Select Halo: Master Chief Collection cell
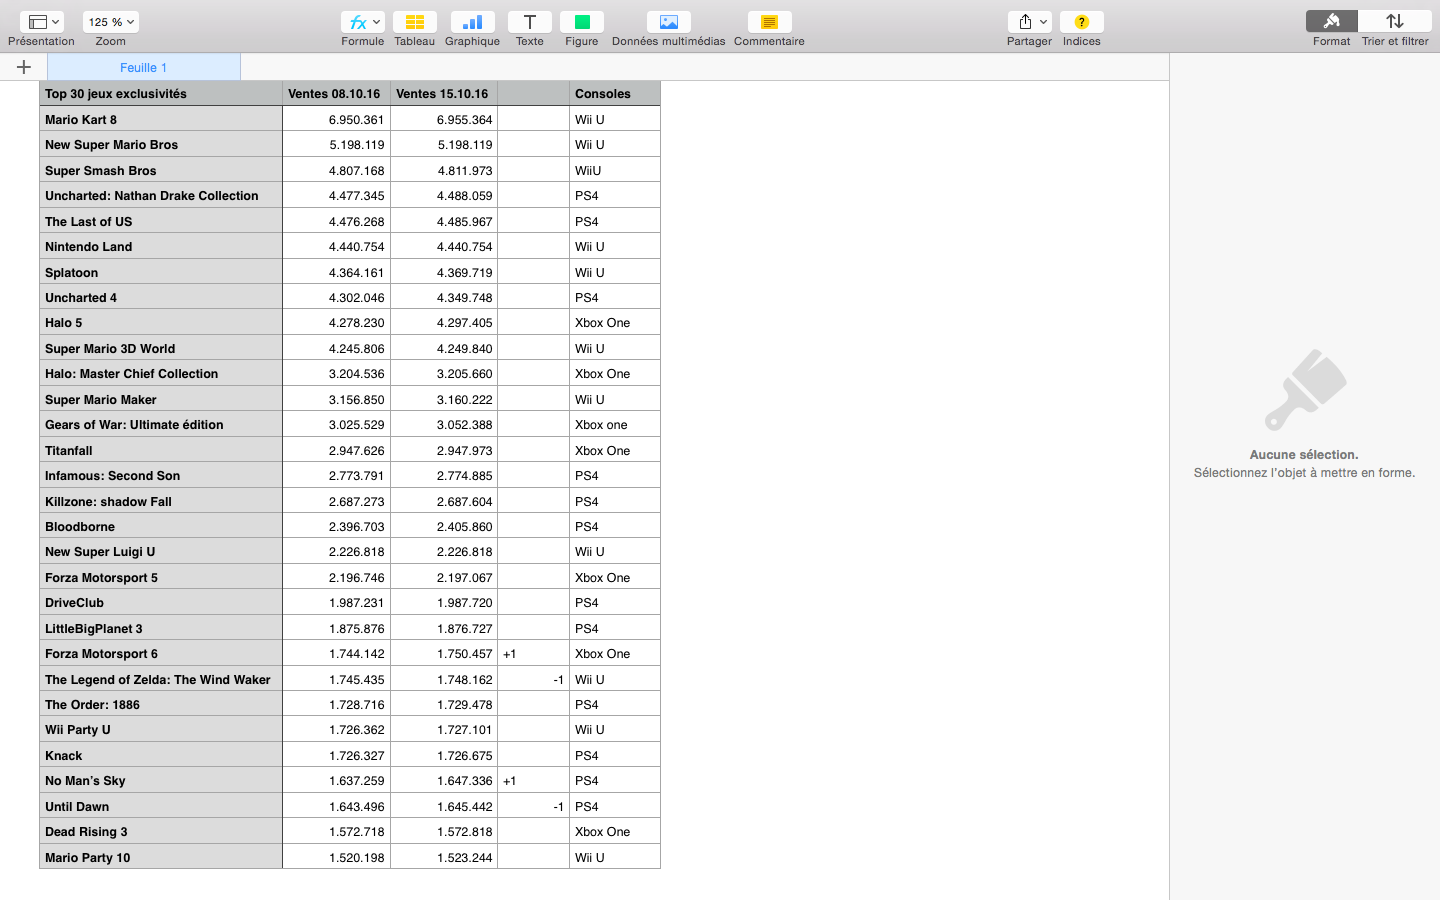This screenshot has width=1440, height=900. pyautogui.click(x=161, y=374)
